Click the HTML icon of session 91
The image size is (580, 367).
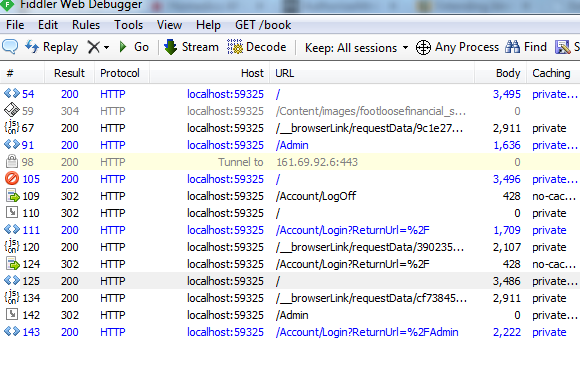point(12,144)
